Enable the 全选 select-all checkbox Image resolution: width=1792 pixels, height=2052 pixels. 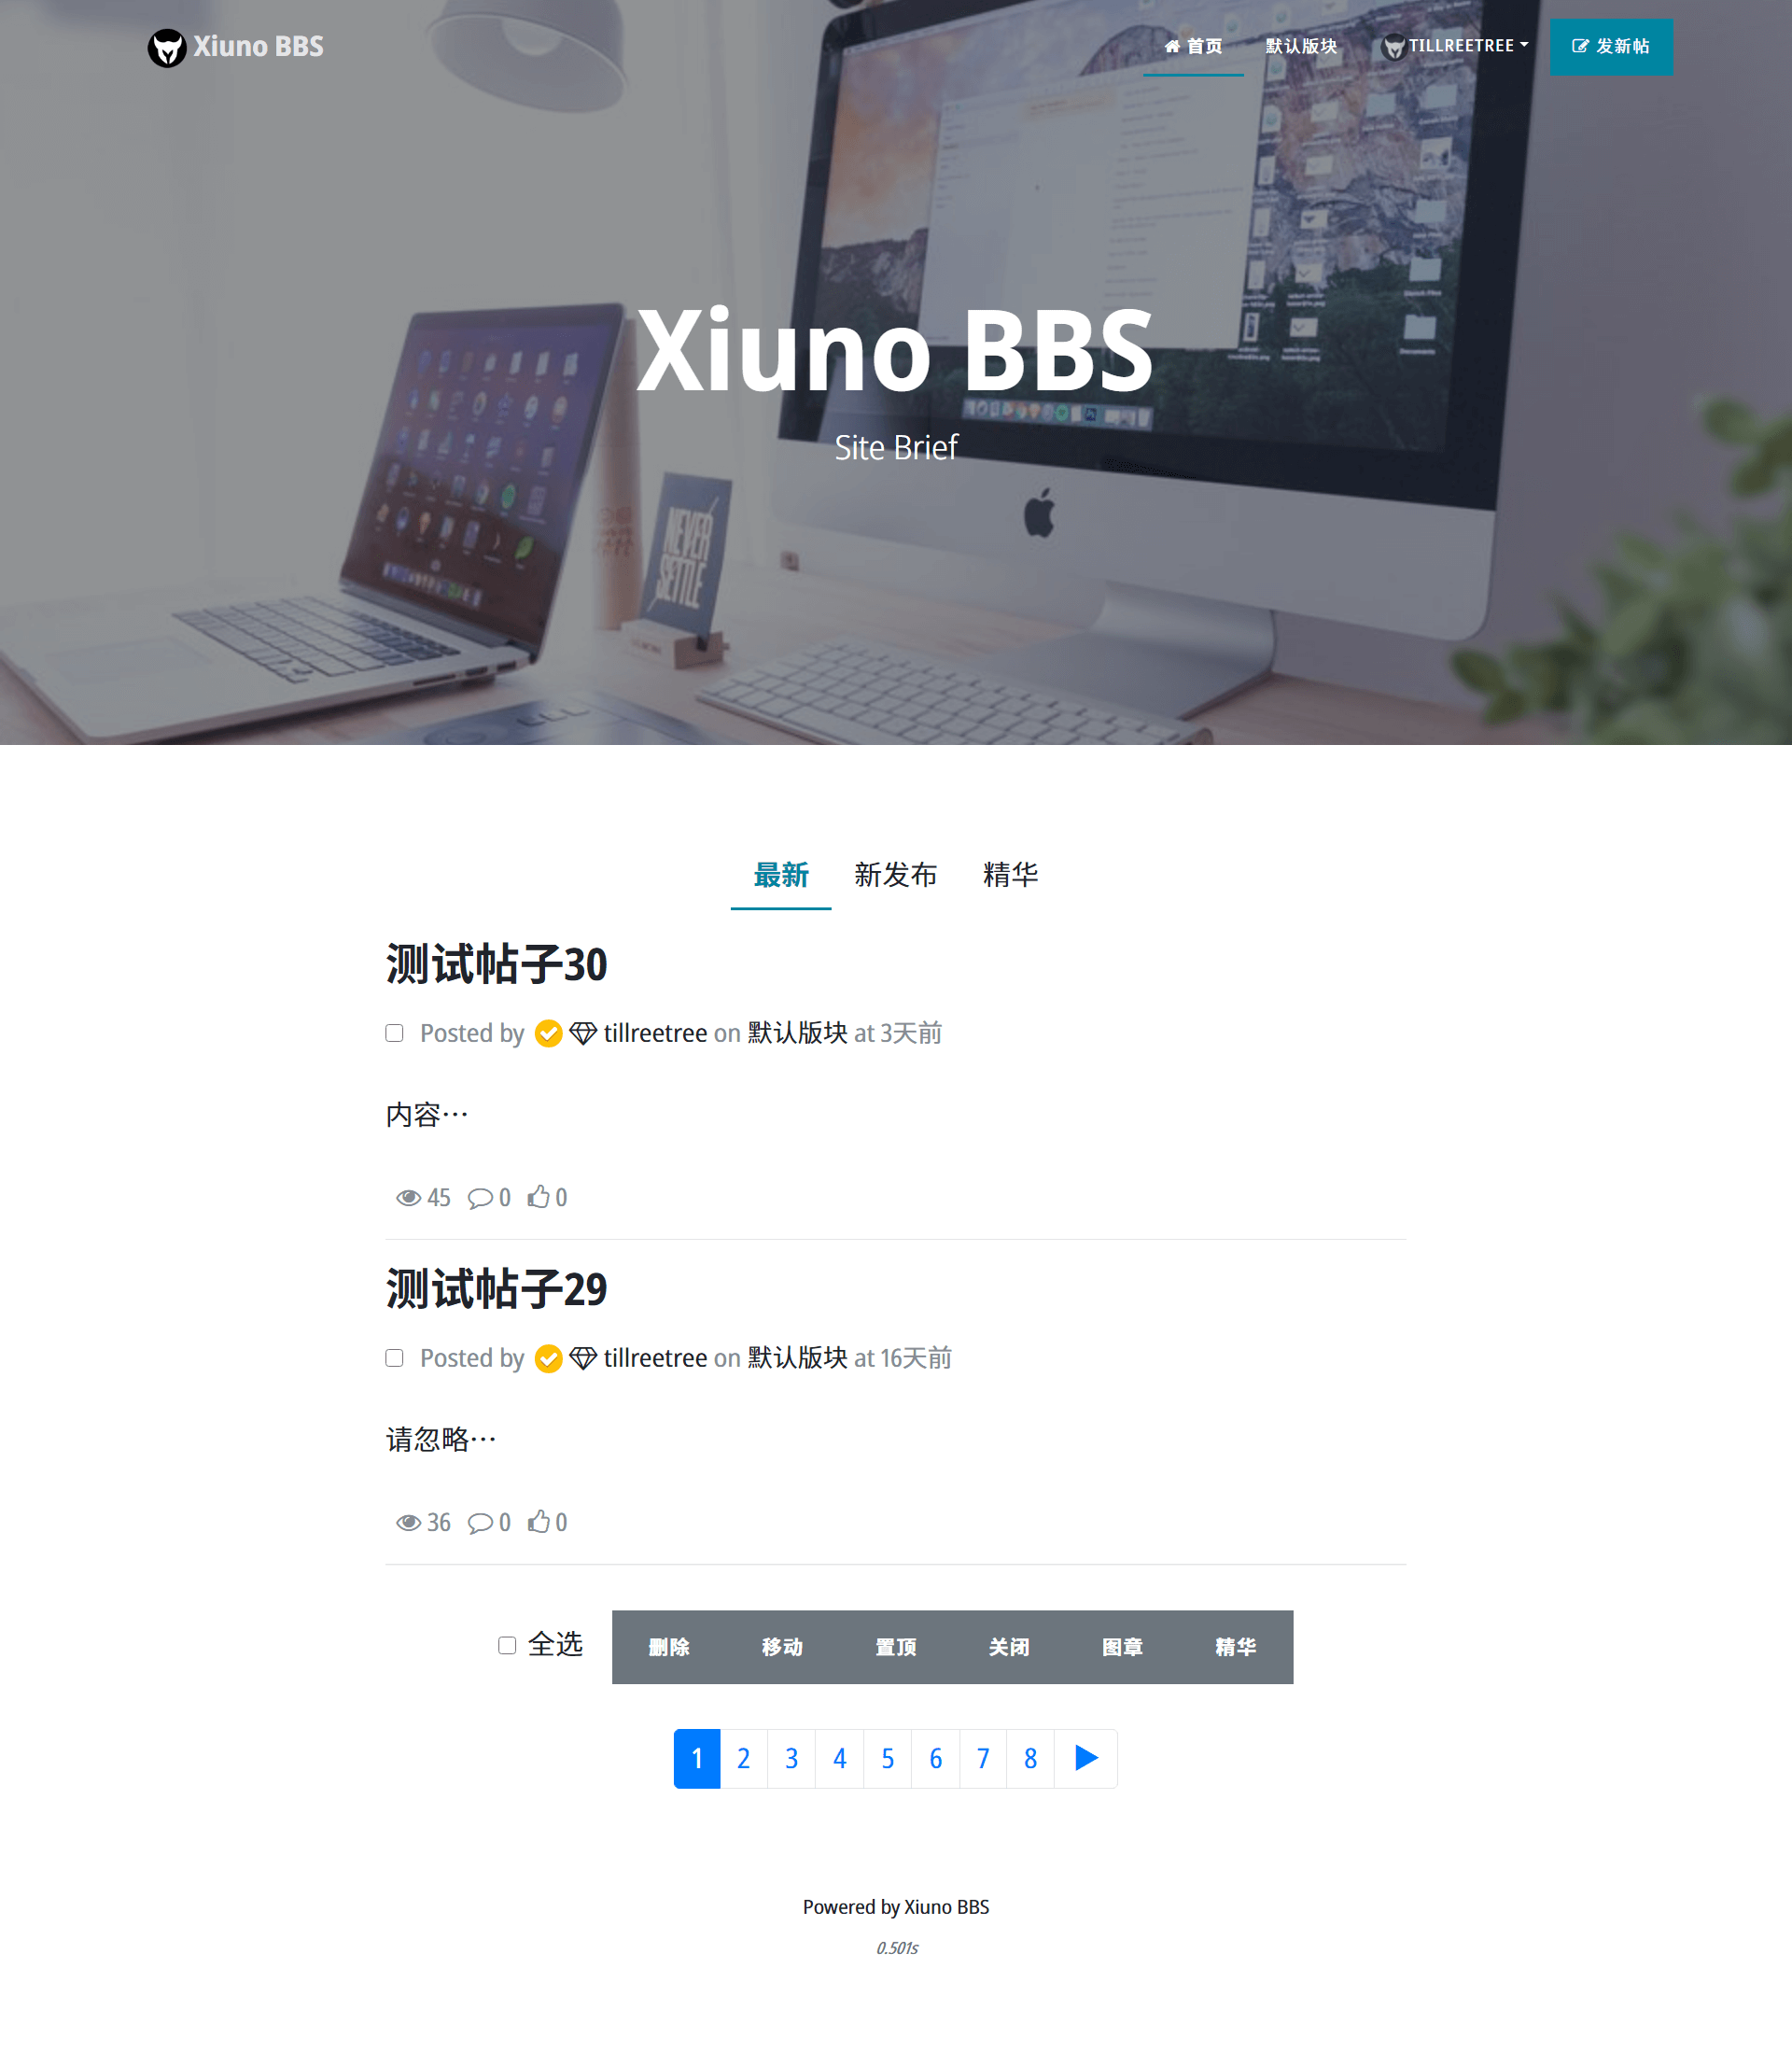[x=506, y=1646]
